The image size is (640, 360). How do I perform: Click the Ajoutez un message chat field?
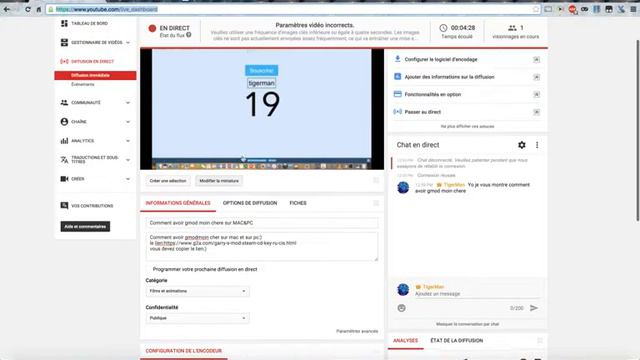coord(477,293)
